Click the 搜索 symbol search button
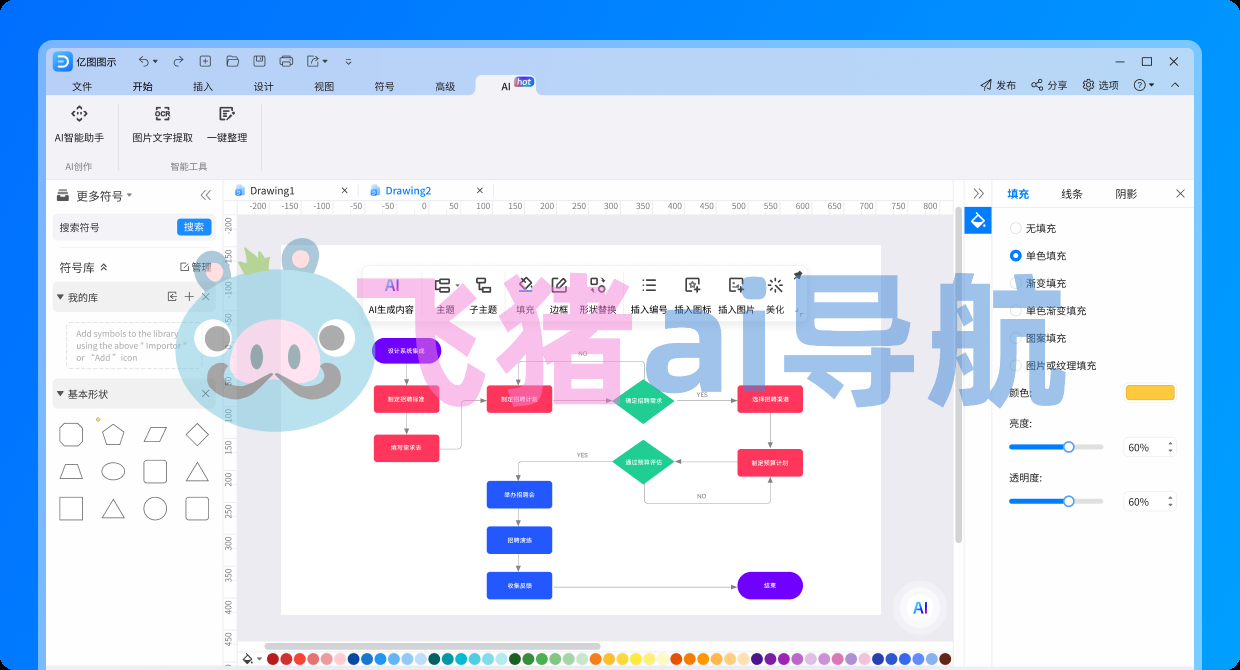 pos(193,227)
